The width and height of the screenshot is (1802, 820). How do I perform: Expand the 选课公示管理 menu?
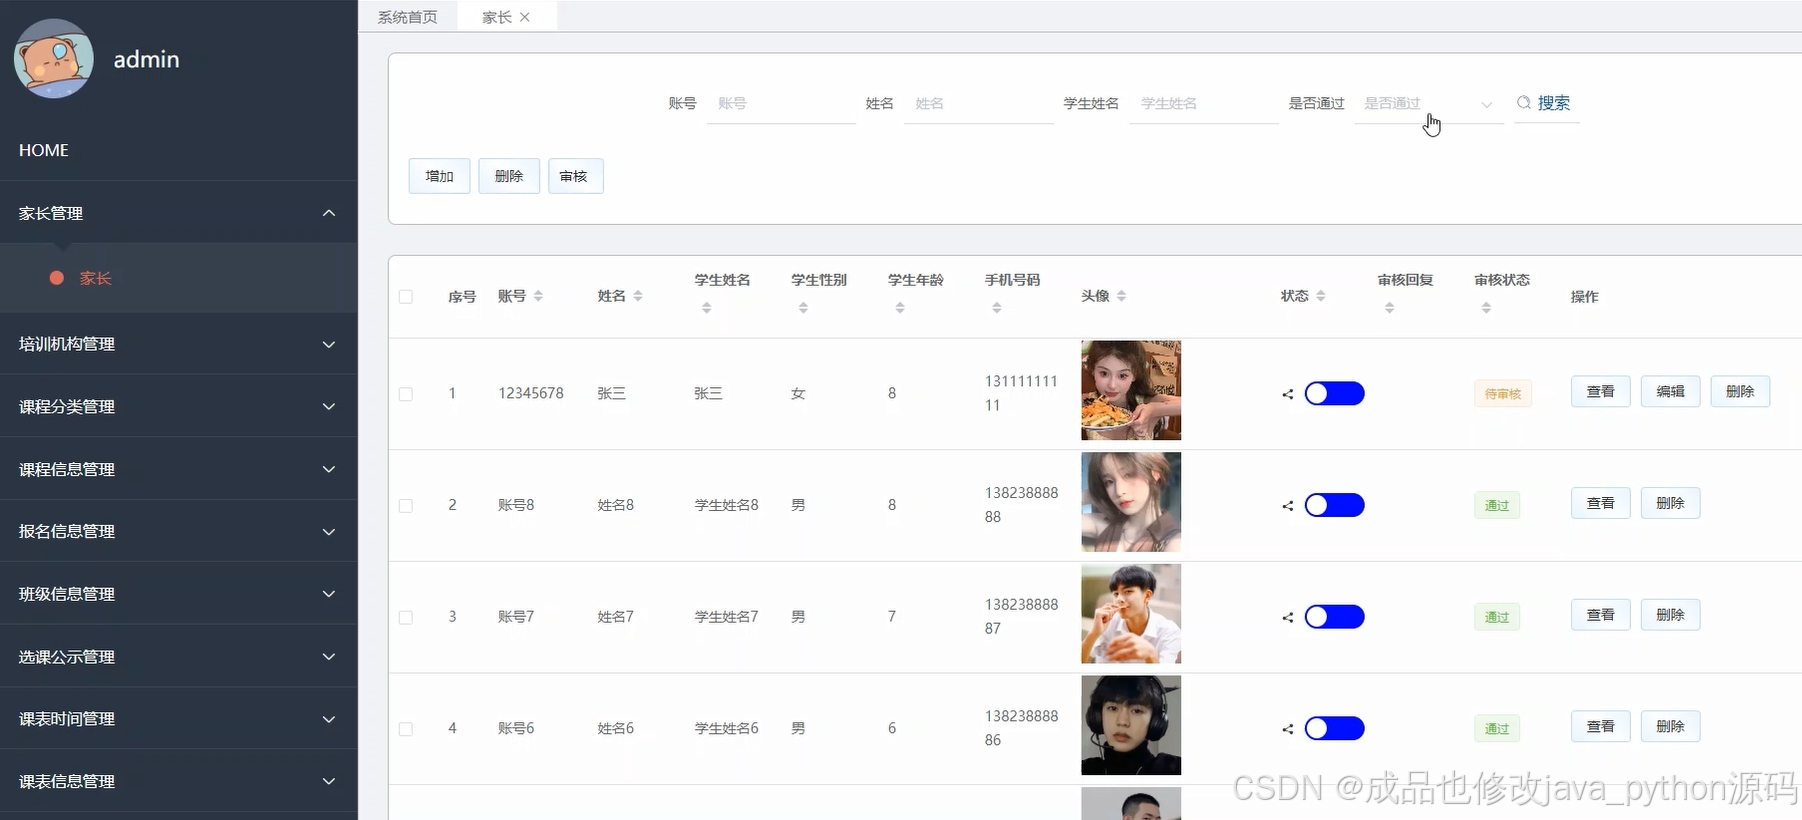point(179,657)
